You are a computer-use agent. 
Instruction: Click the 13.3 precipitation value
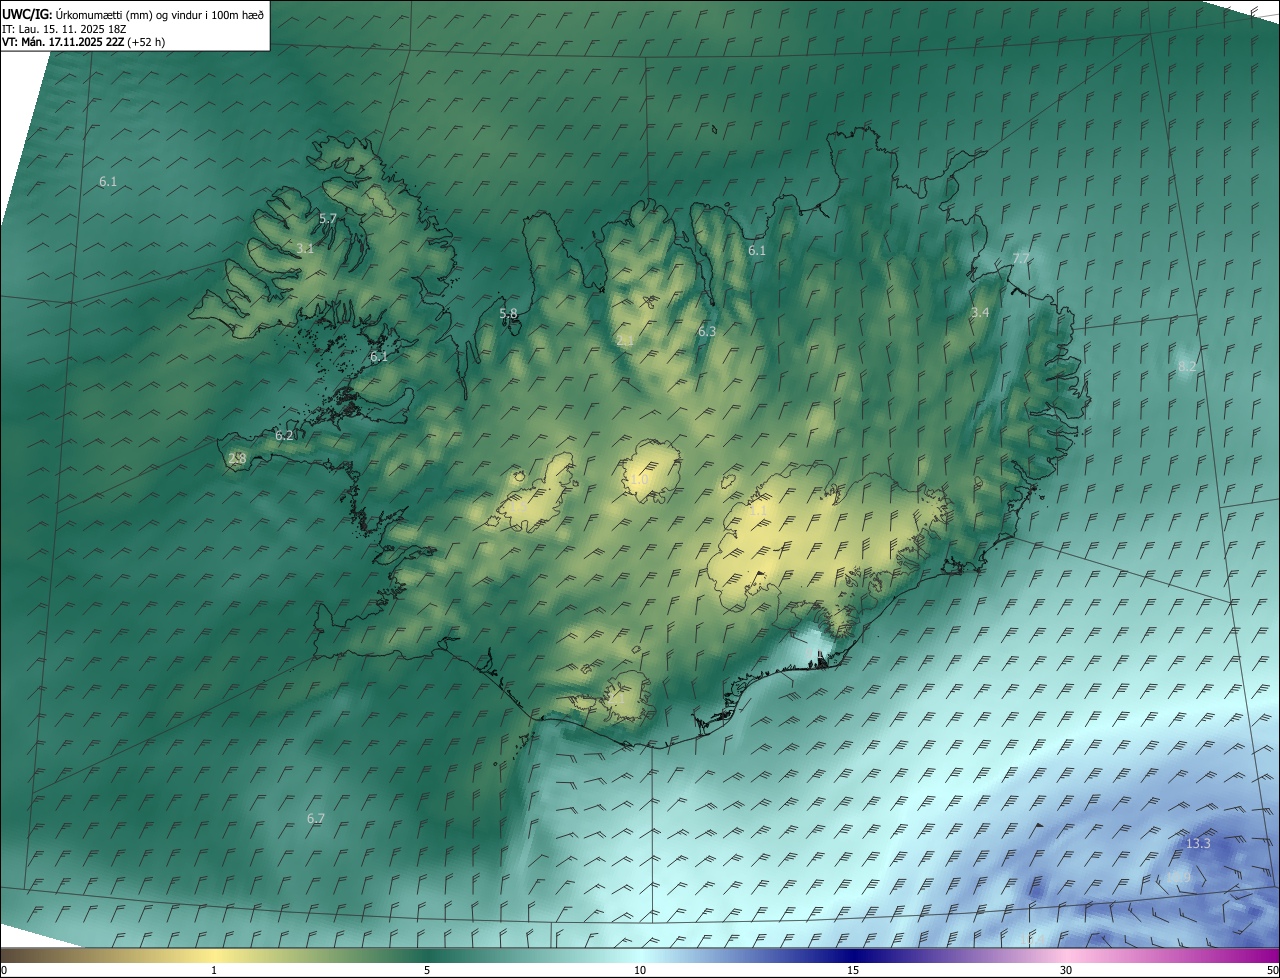pyautogui.click(x=1198, y=844)
